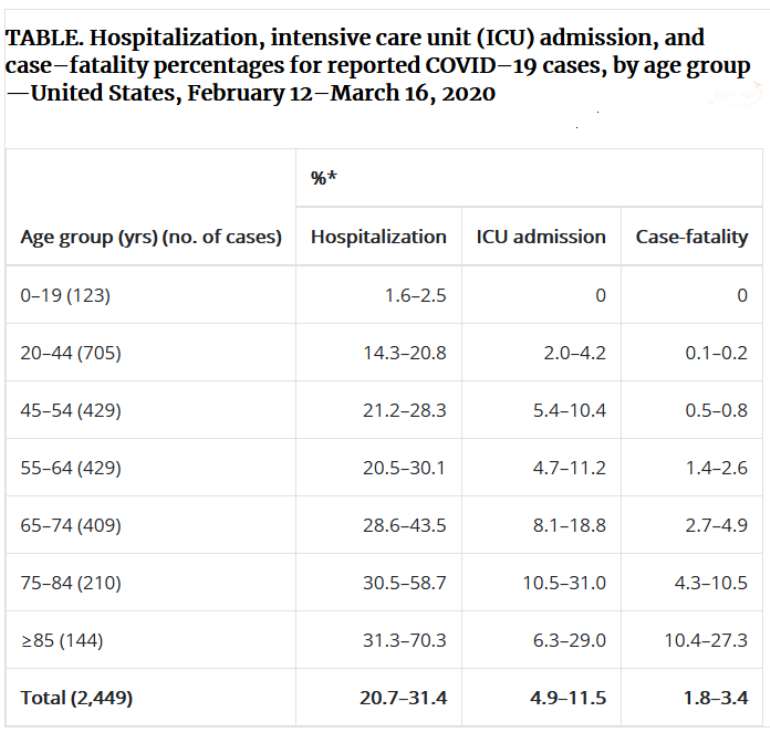The width and height of the screenshot is (770, 732).
Task: Click the Hospitalization column header
Action: click(378, 237)
